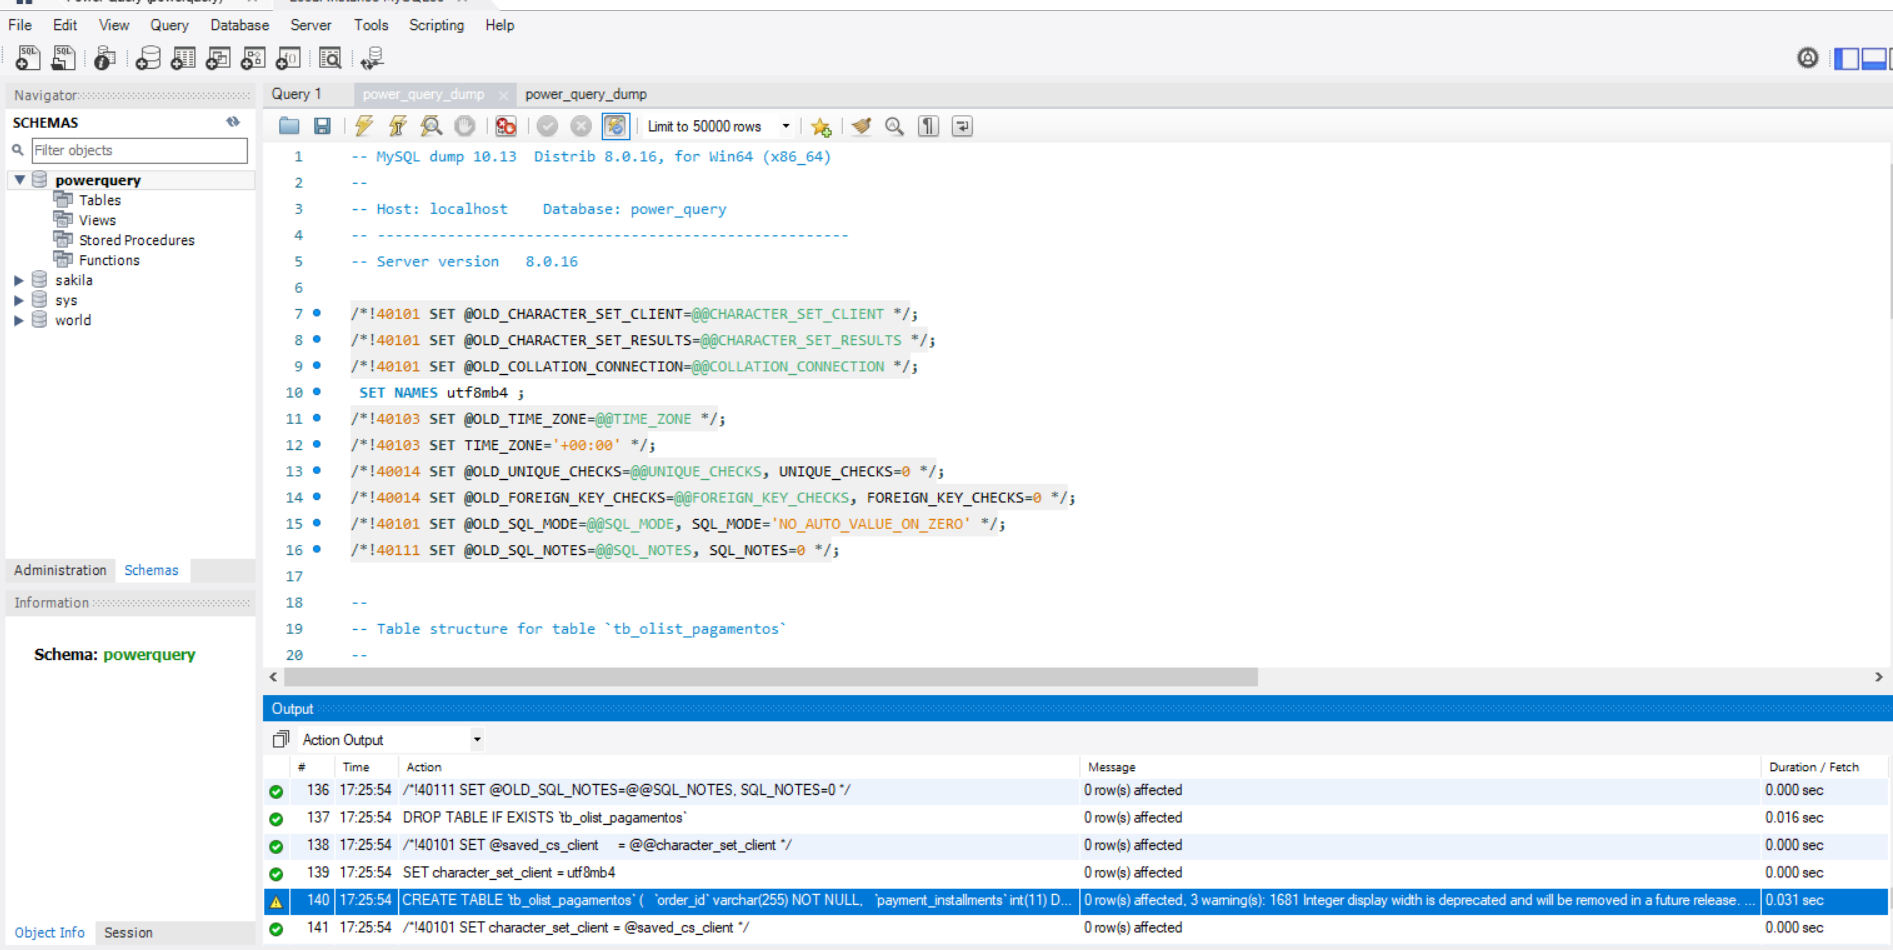Select Functions under powerquery
The width and height of the screenshot is (1893, 950).
109,260
